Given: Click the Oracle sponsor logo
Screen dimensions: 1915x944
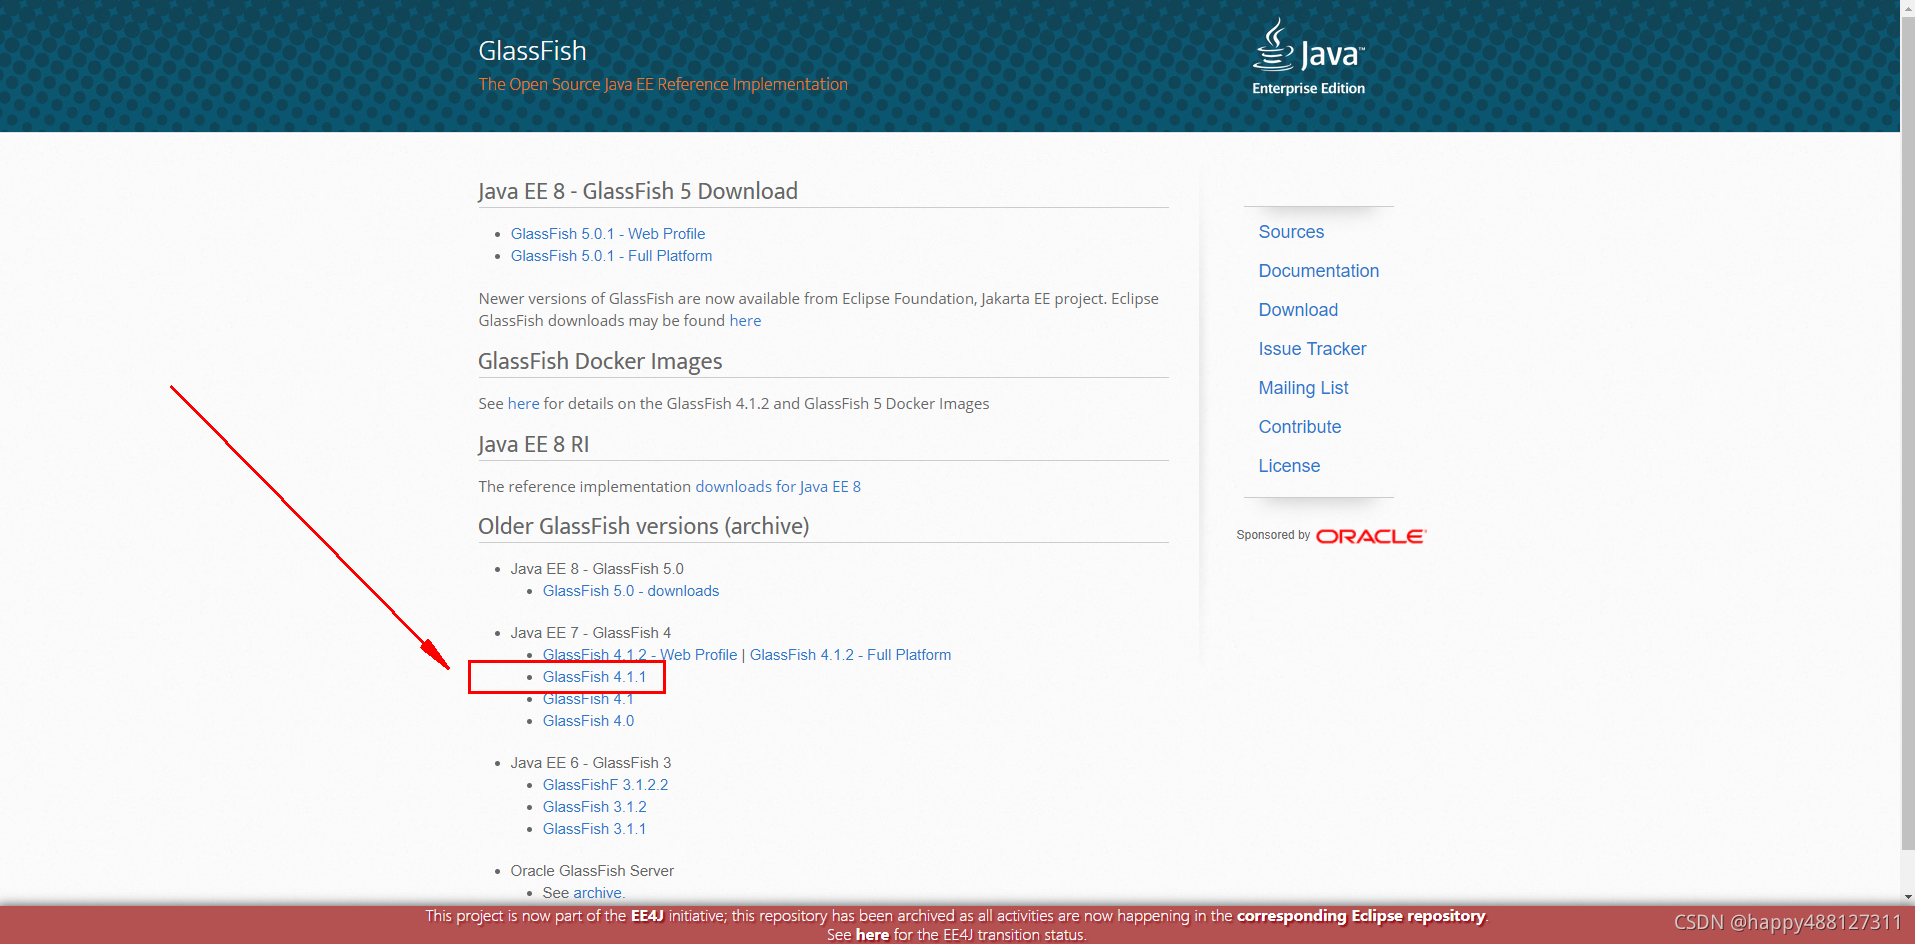Looking at the screenshot, I should tap(1370, 535).
